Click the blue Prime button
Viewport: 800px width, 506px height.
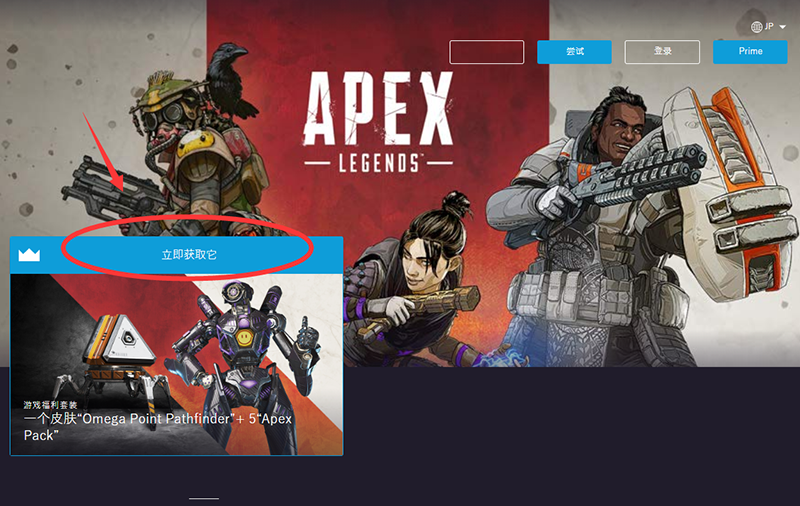click(x=750, y=52)
